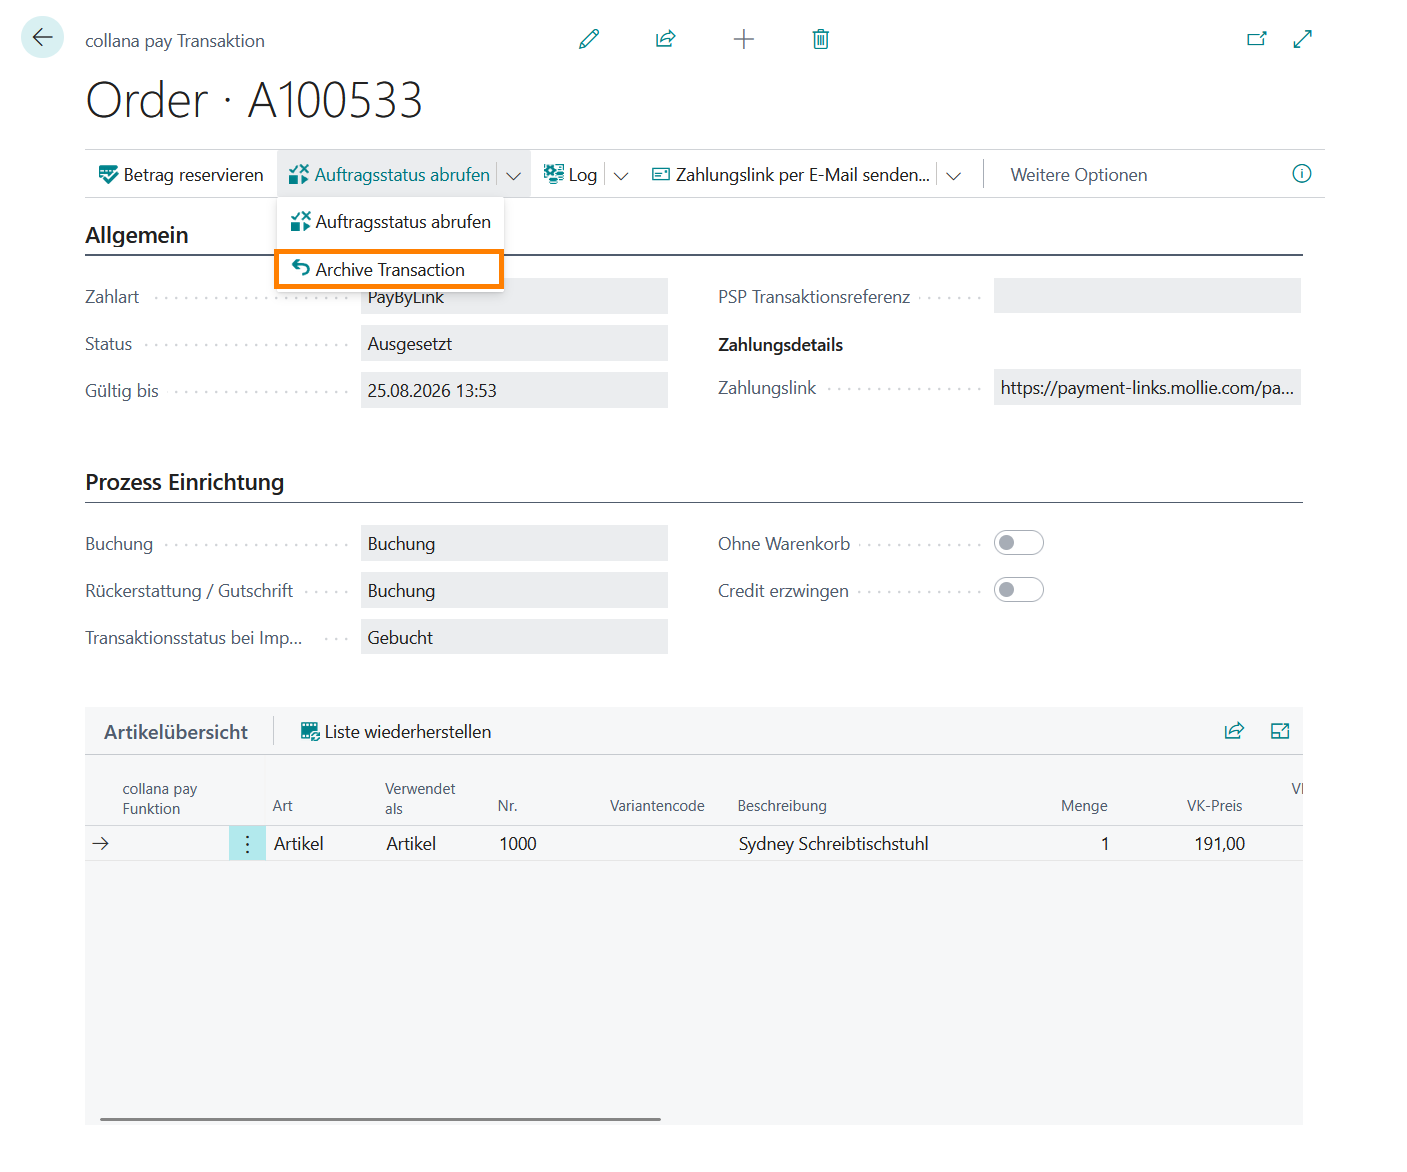Screen dimensions: 1407x1172
Task: Select Auftragsstatus abrufen menu entry
Action: point(390,222)
